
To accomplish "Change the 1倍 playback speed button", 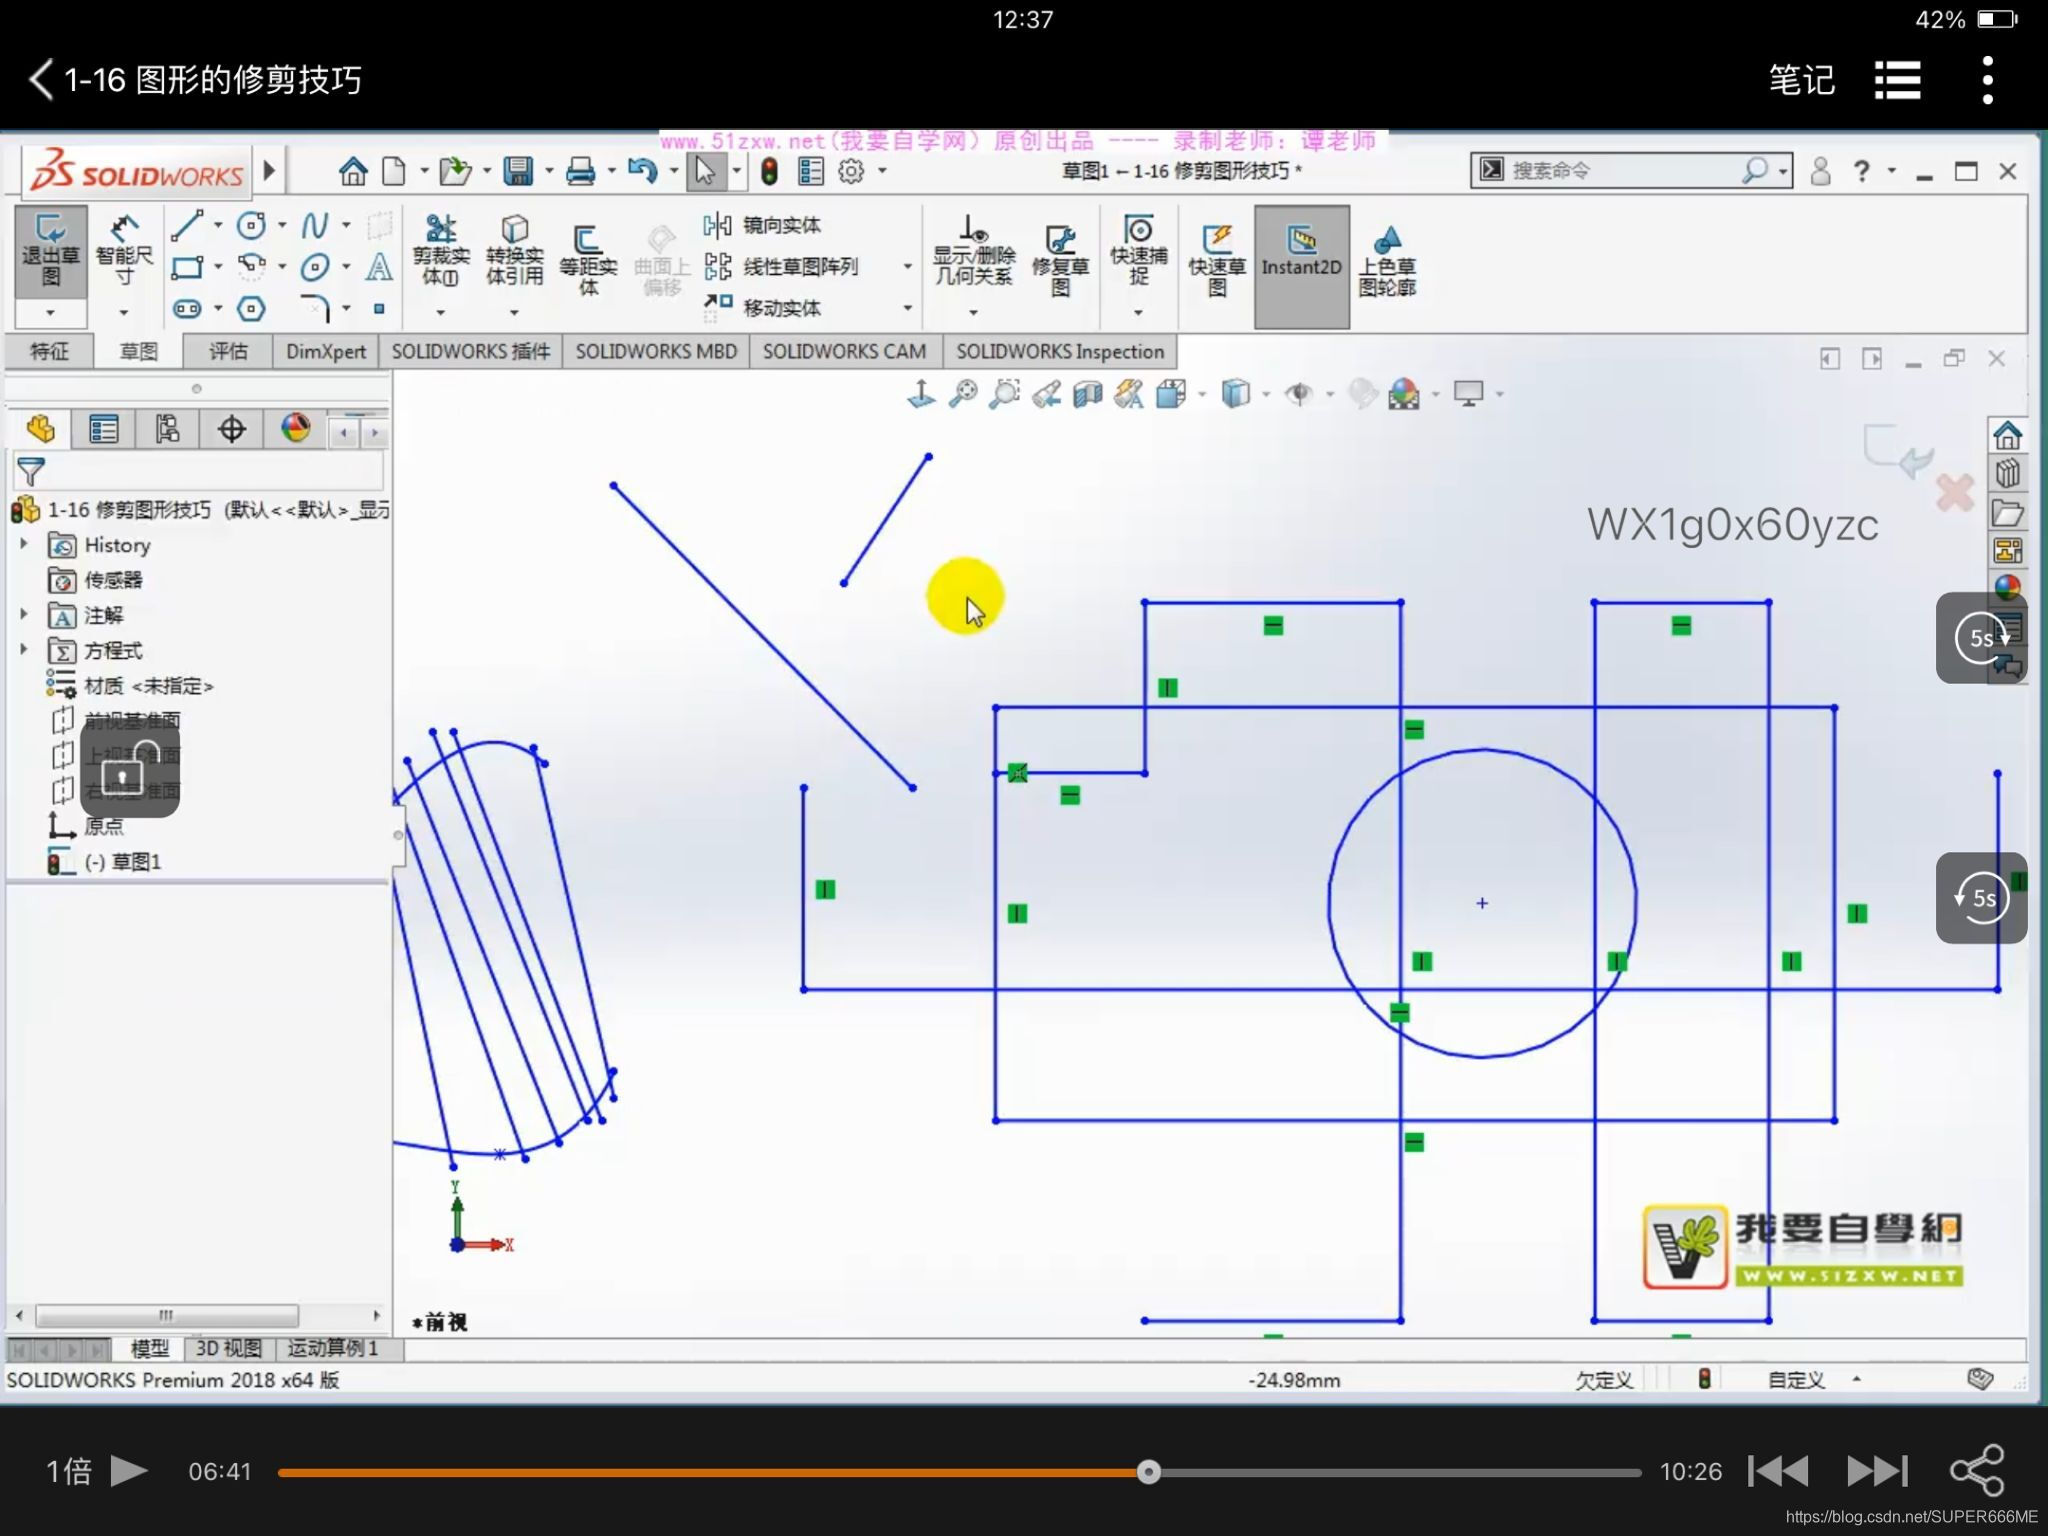I will coord(69,1471).
